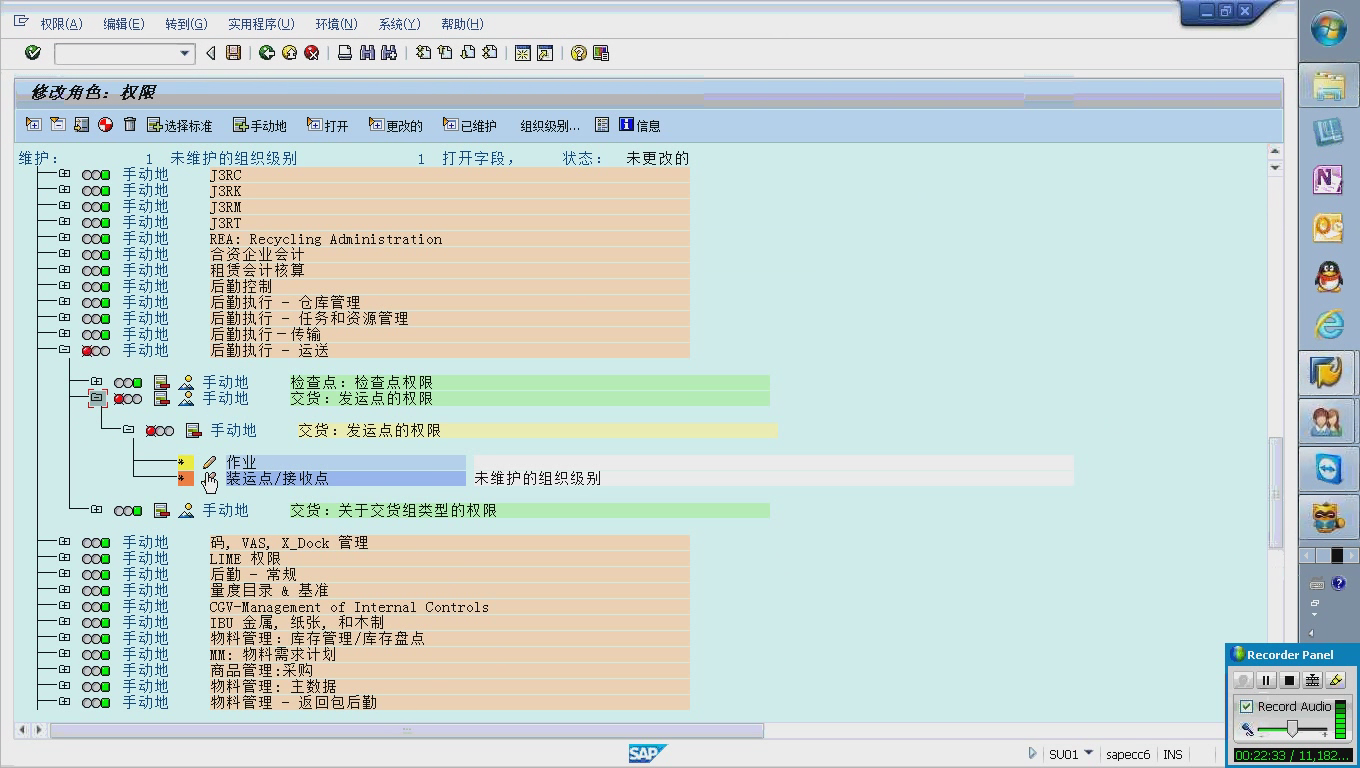1360x768 pixels.
Task: Click the 组织级别... button
Action: pyautogui.click(x=550, y=125)
